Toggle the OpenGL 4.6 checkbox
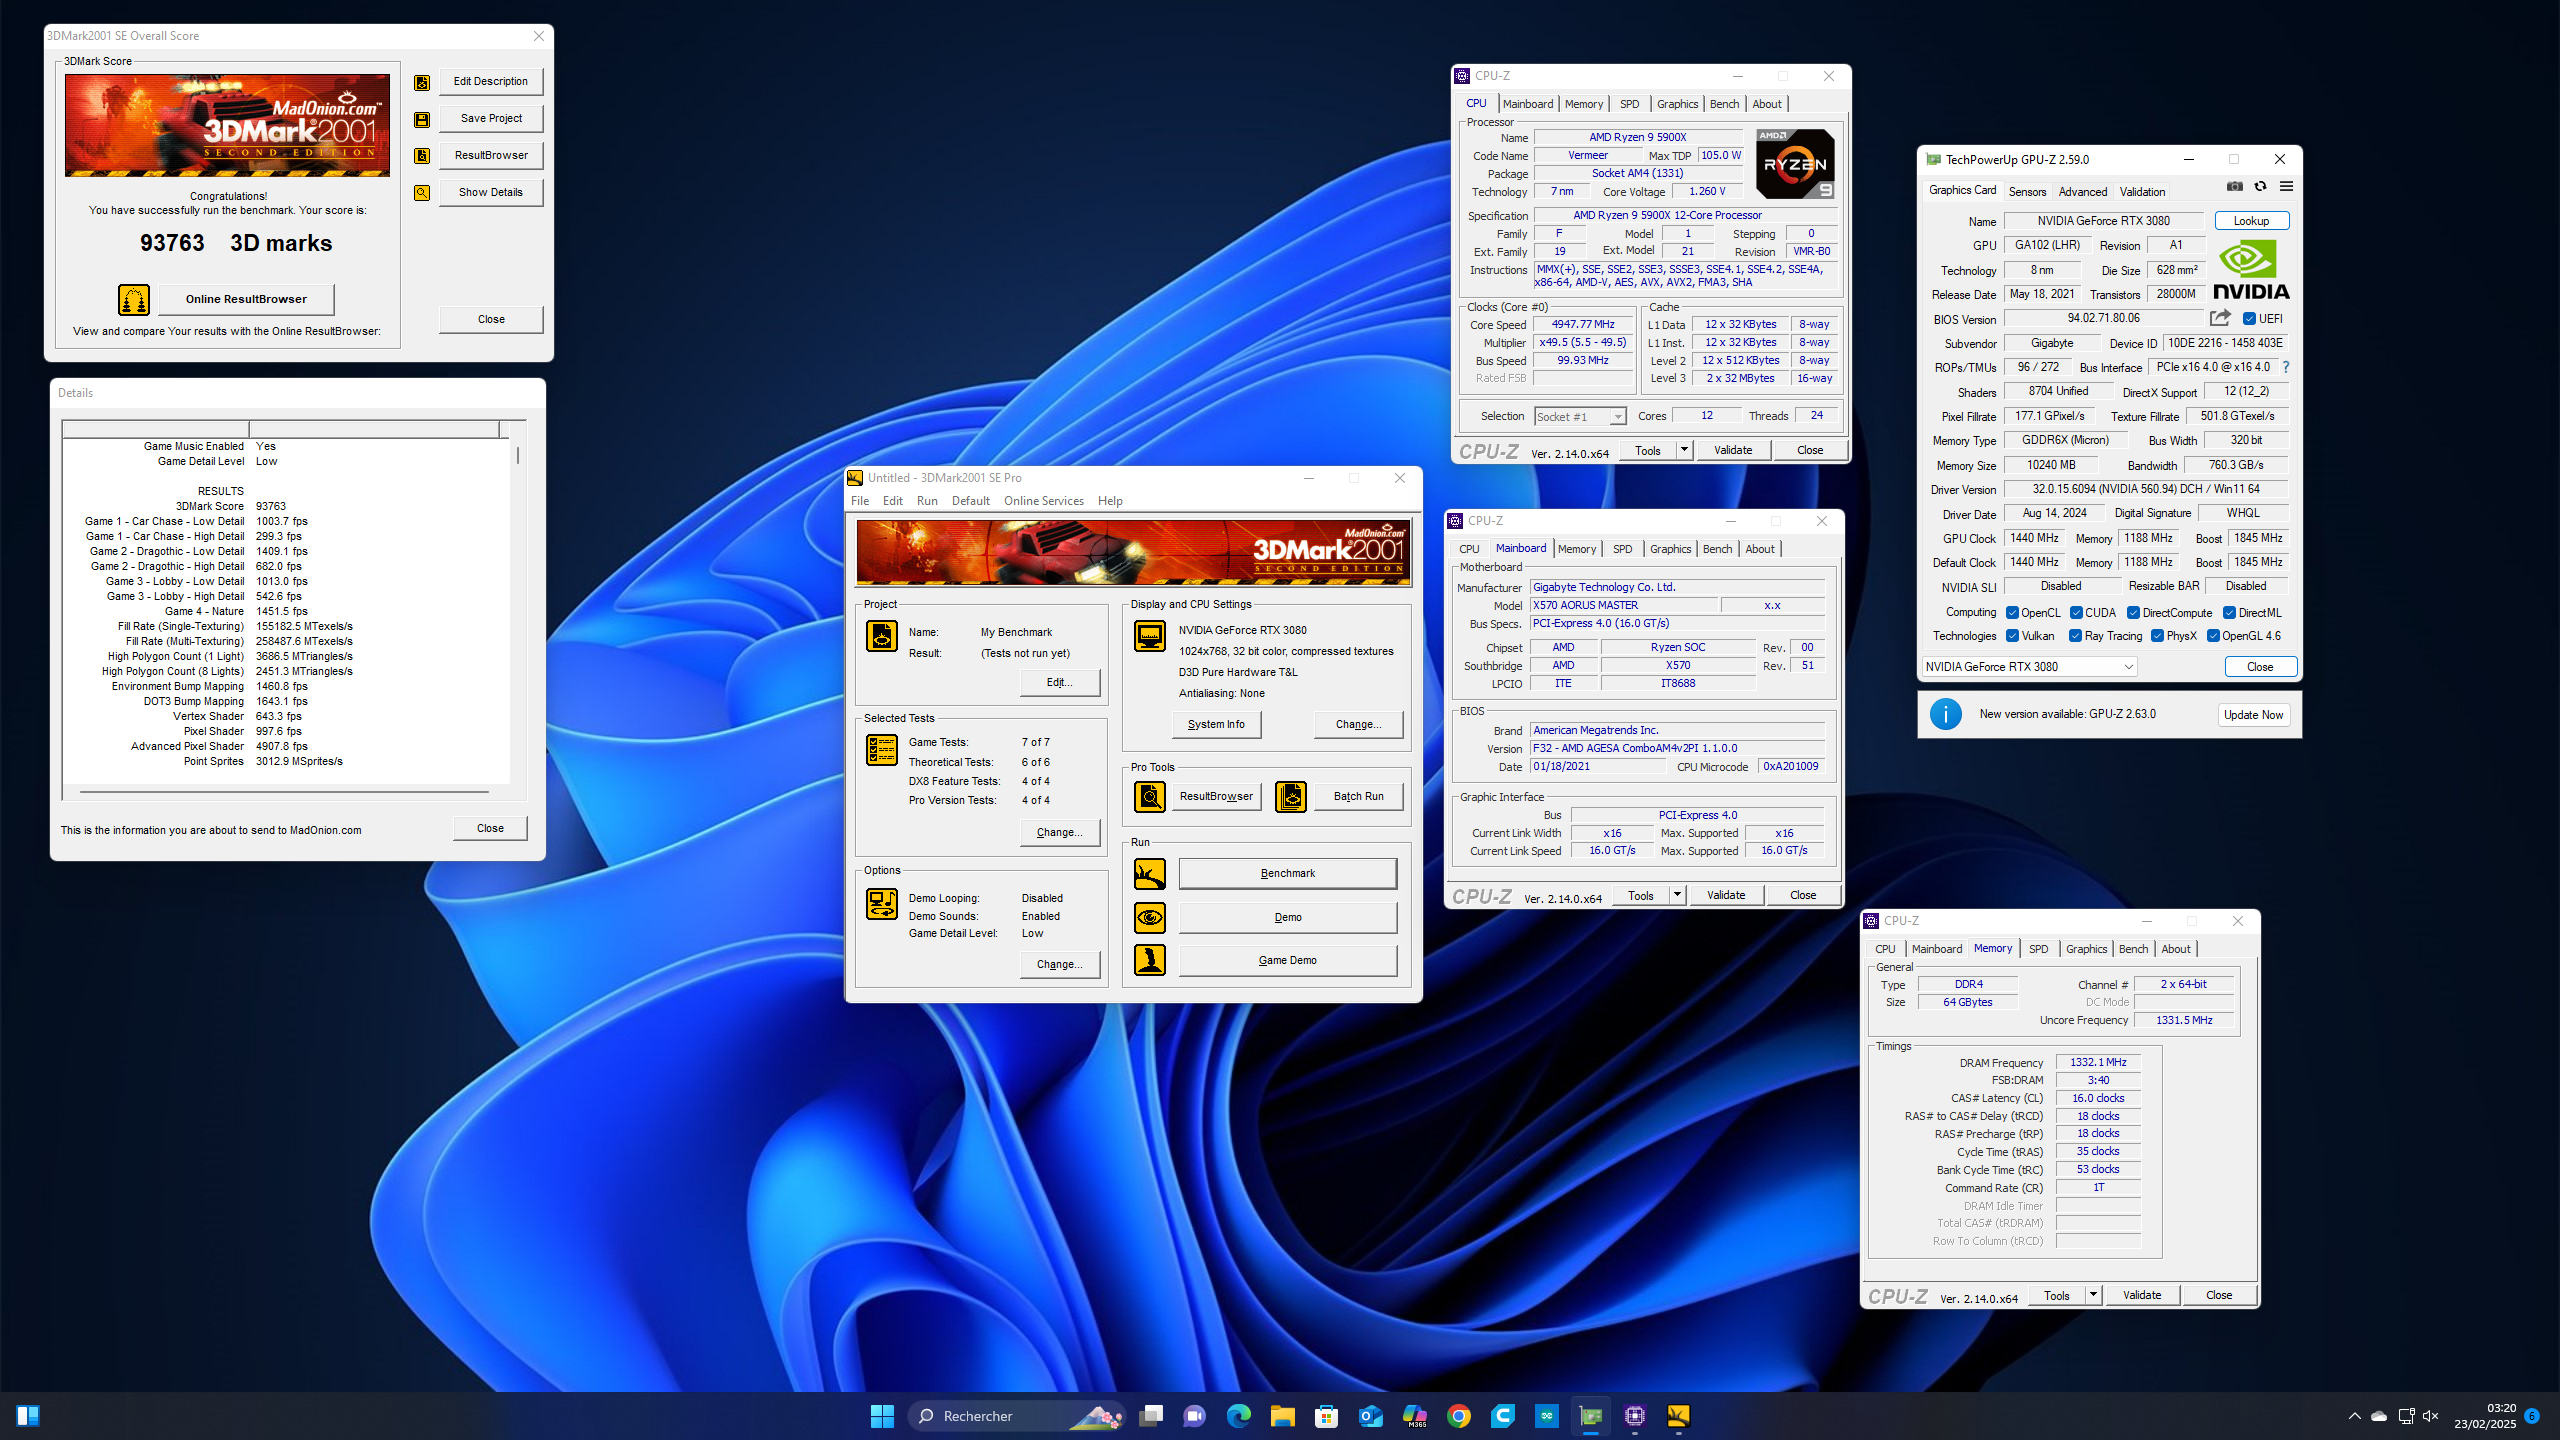The image size is (2560, 1440). [2213, 636]
